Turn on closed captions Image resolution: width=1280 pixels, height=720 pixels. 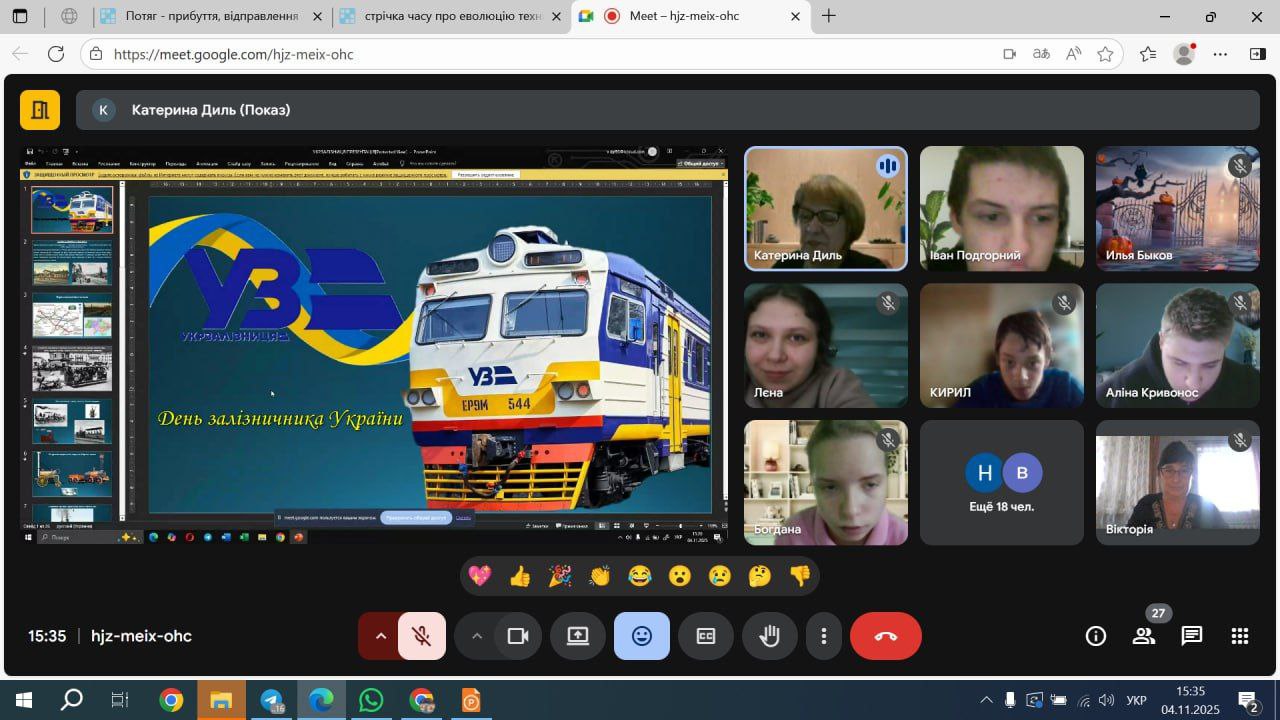[x=706, y=636]
